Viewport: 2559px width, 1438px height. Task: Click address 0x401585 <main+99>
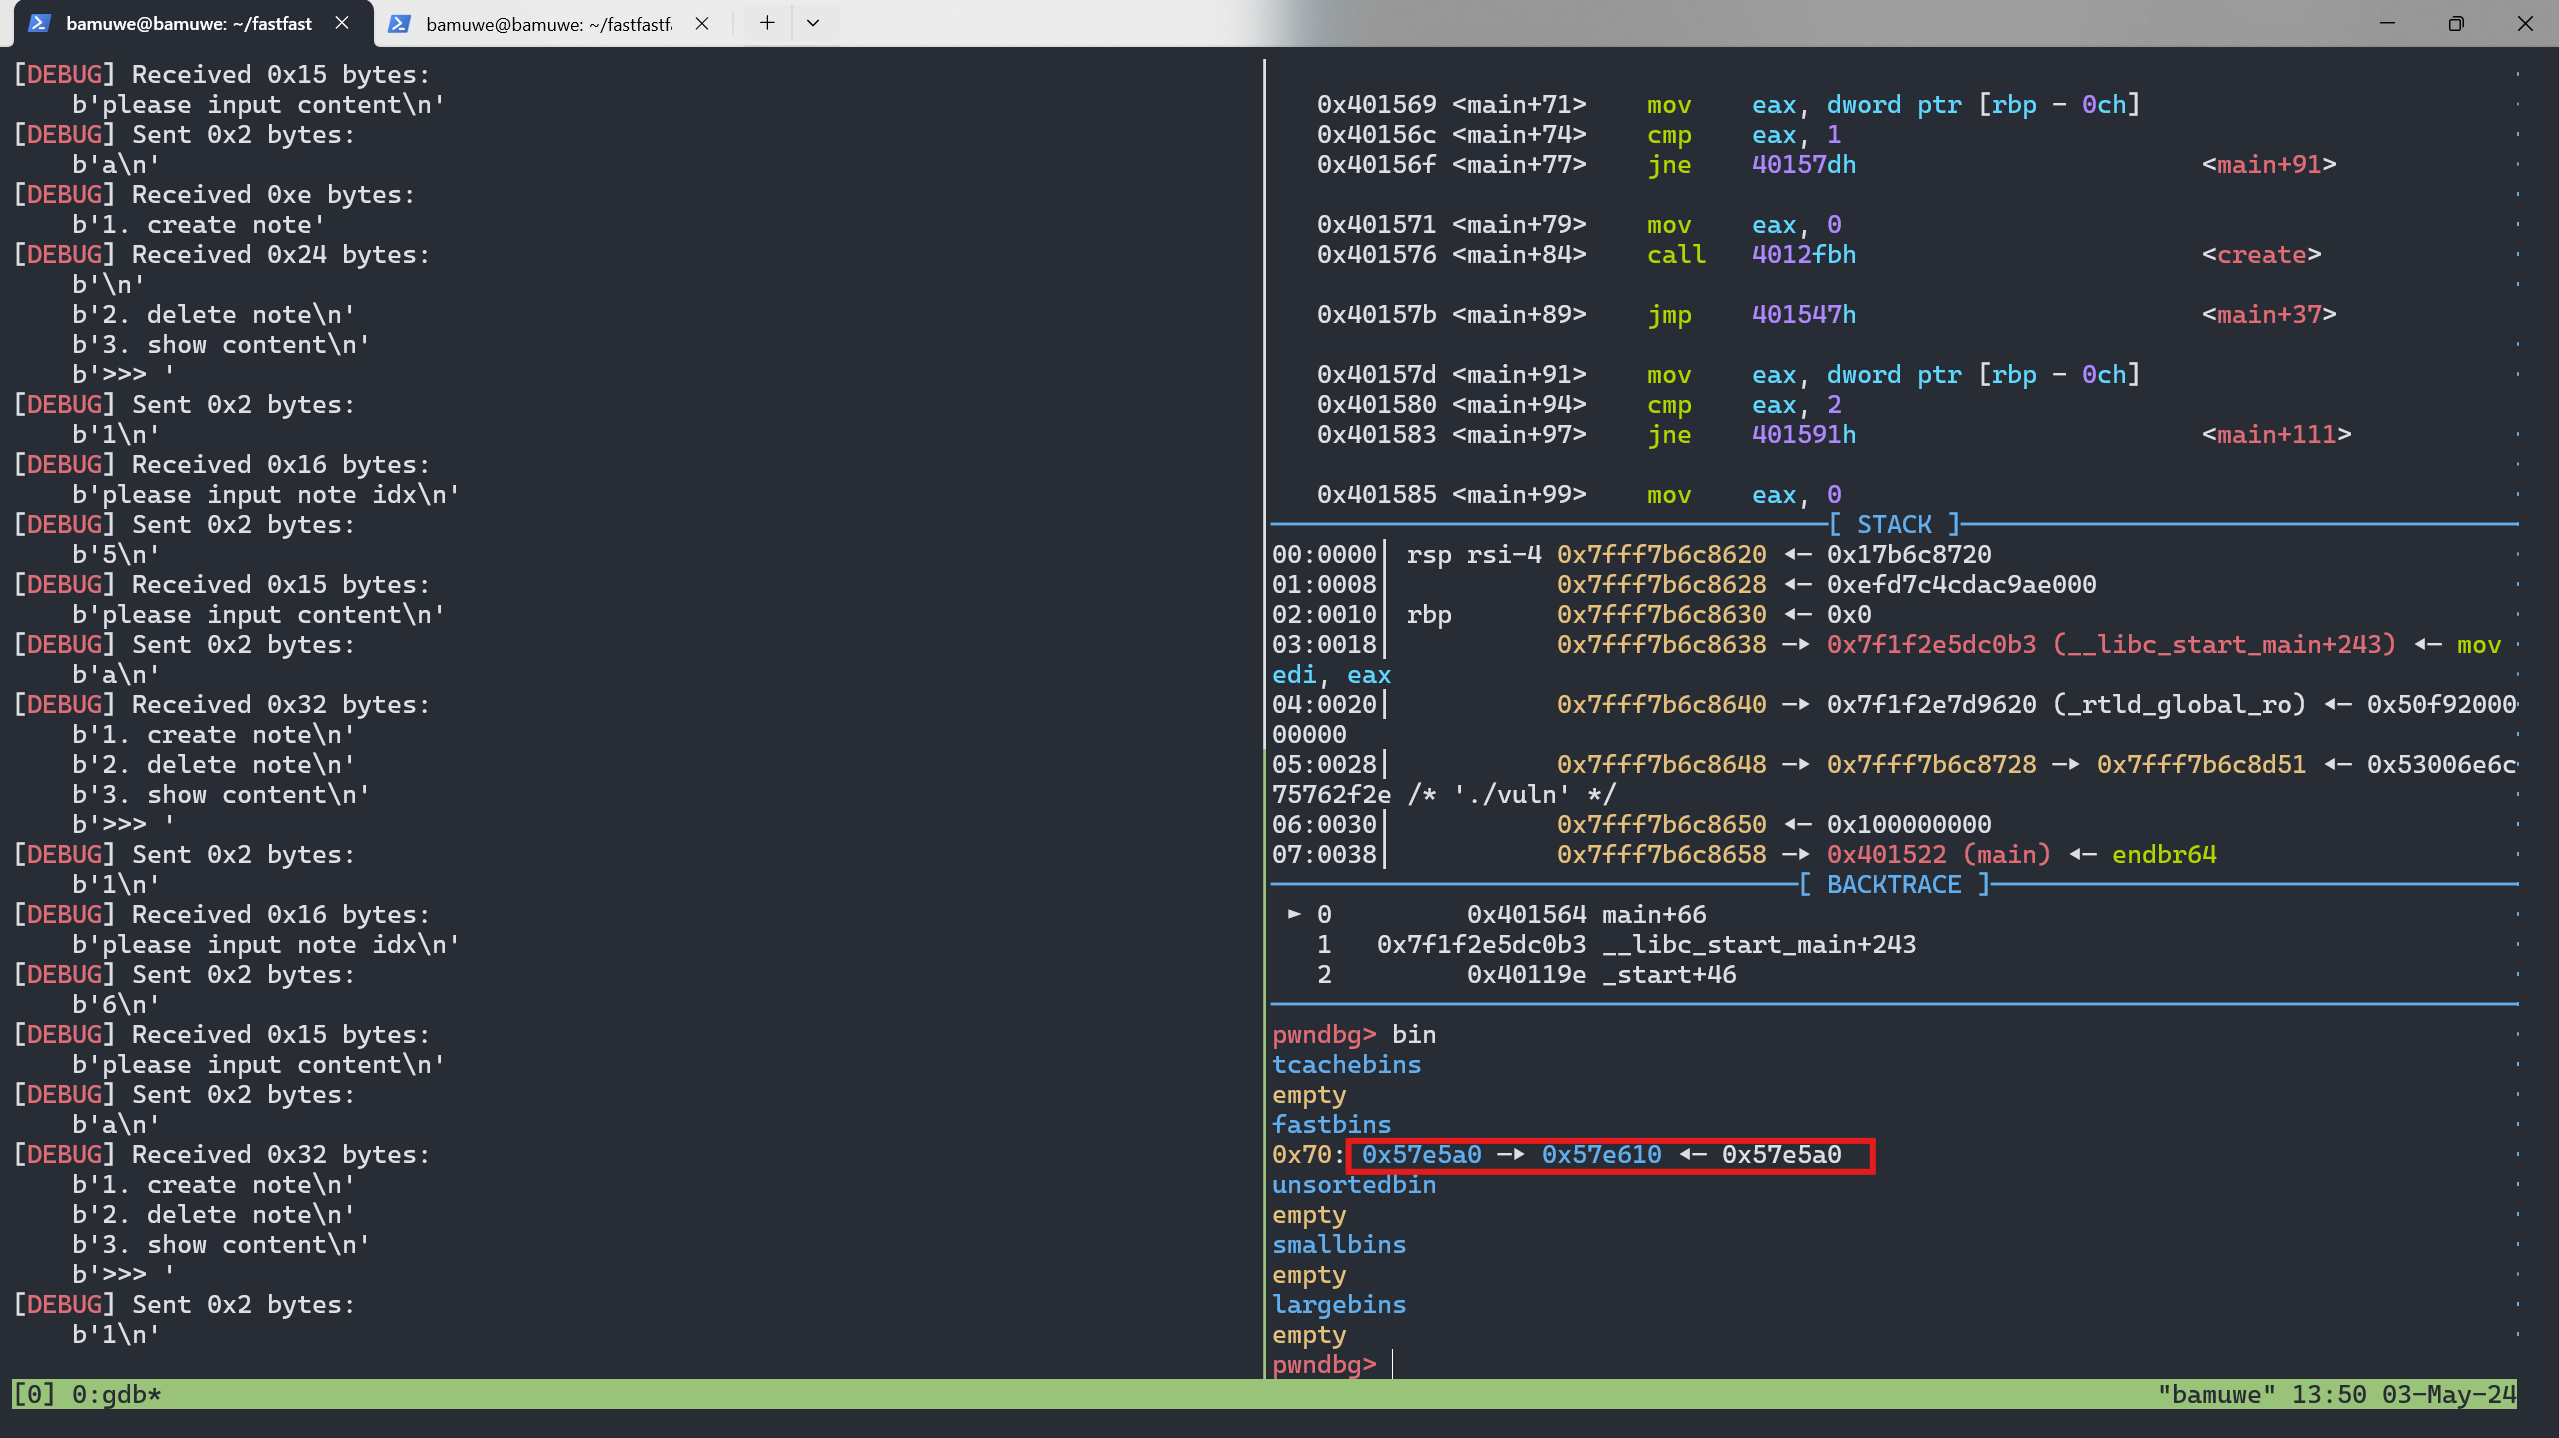(x=1451, y=494)
